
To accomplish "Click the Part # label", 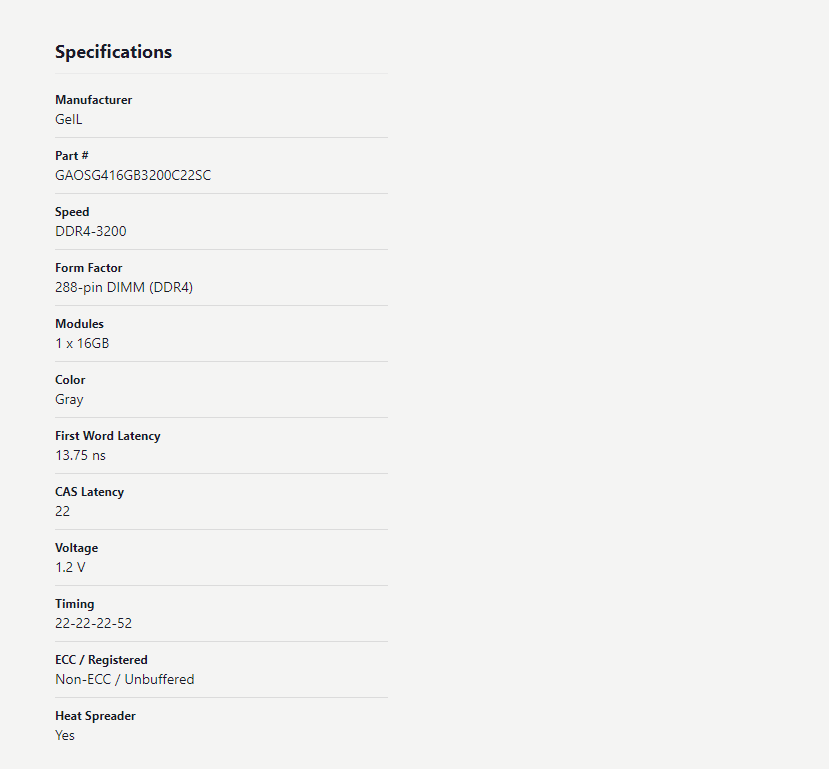I will pyautogui.click(x=71, y=156).
